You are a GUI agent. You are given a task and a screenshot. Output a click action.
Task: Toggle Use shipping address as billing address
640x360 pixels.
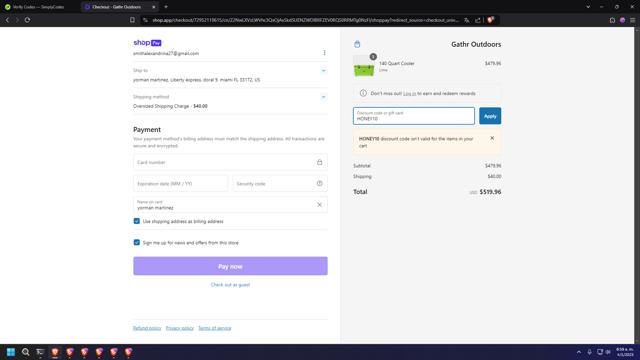pos(137,221)
